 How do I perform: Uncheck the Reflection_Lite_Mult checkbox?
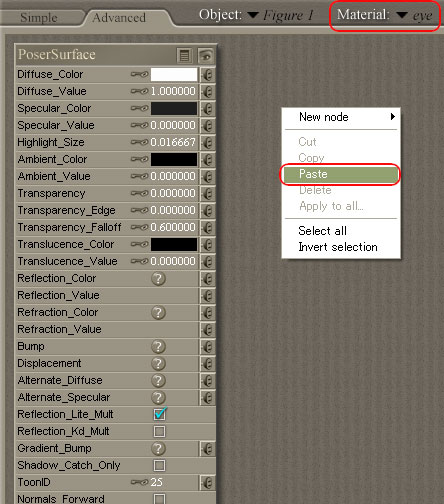(x=160, y=414)
